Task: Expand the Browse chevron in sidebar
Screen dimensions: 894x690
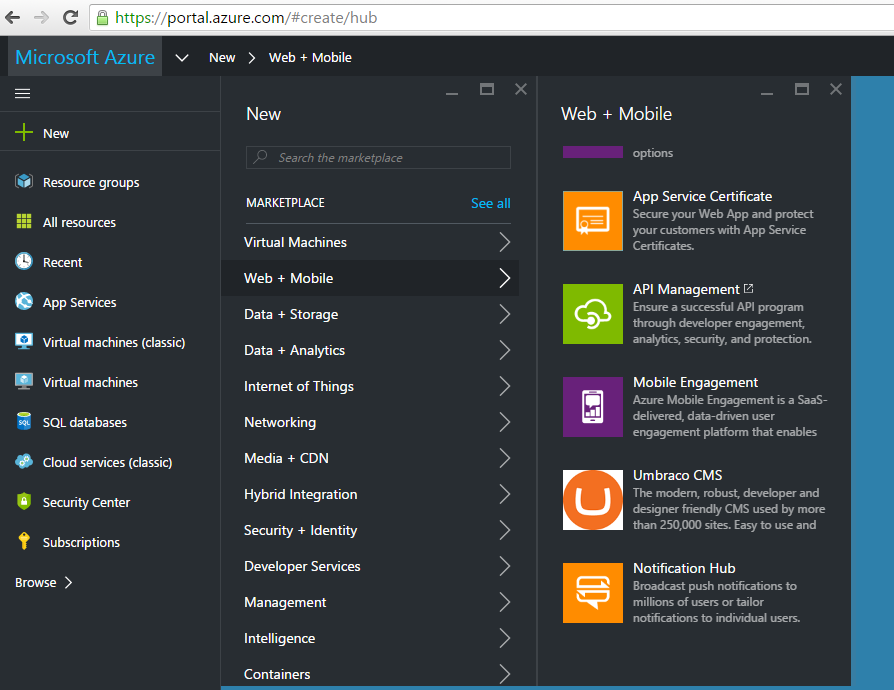Action: (x=68, y=582)
